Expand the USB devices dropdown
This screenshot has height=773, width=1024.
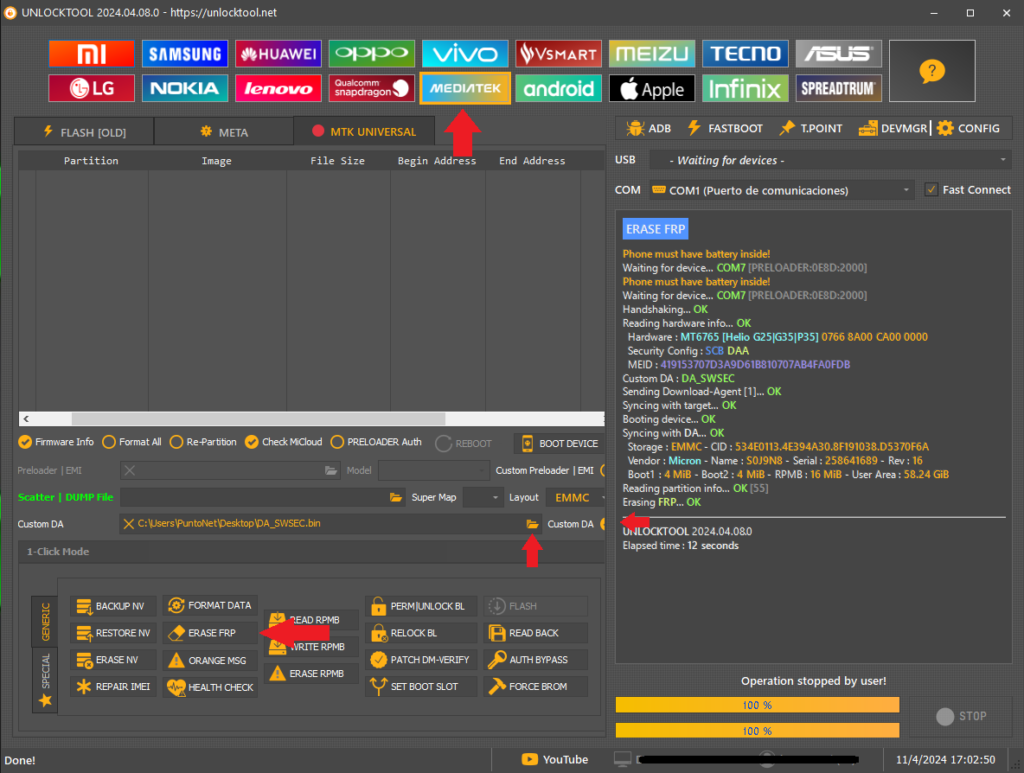coord(829,160)
